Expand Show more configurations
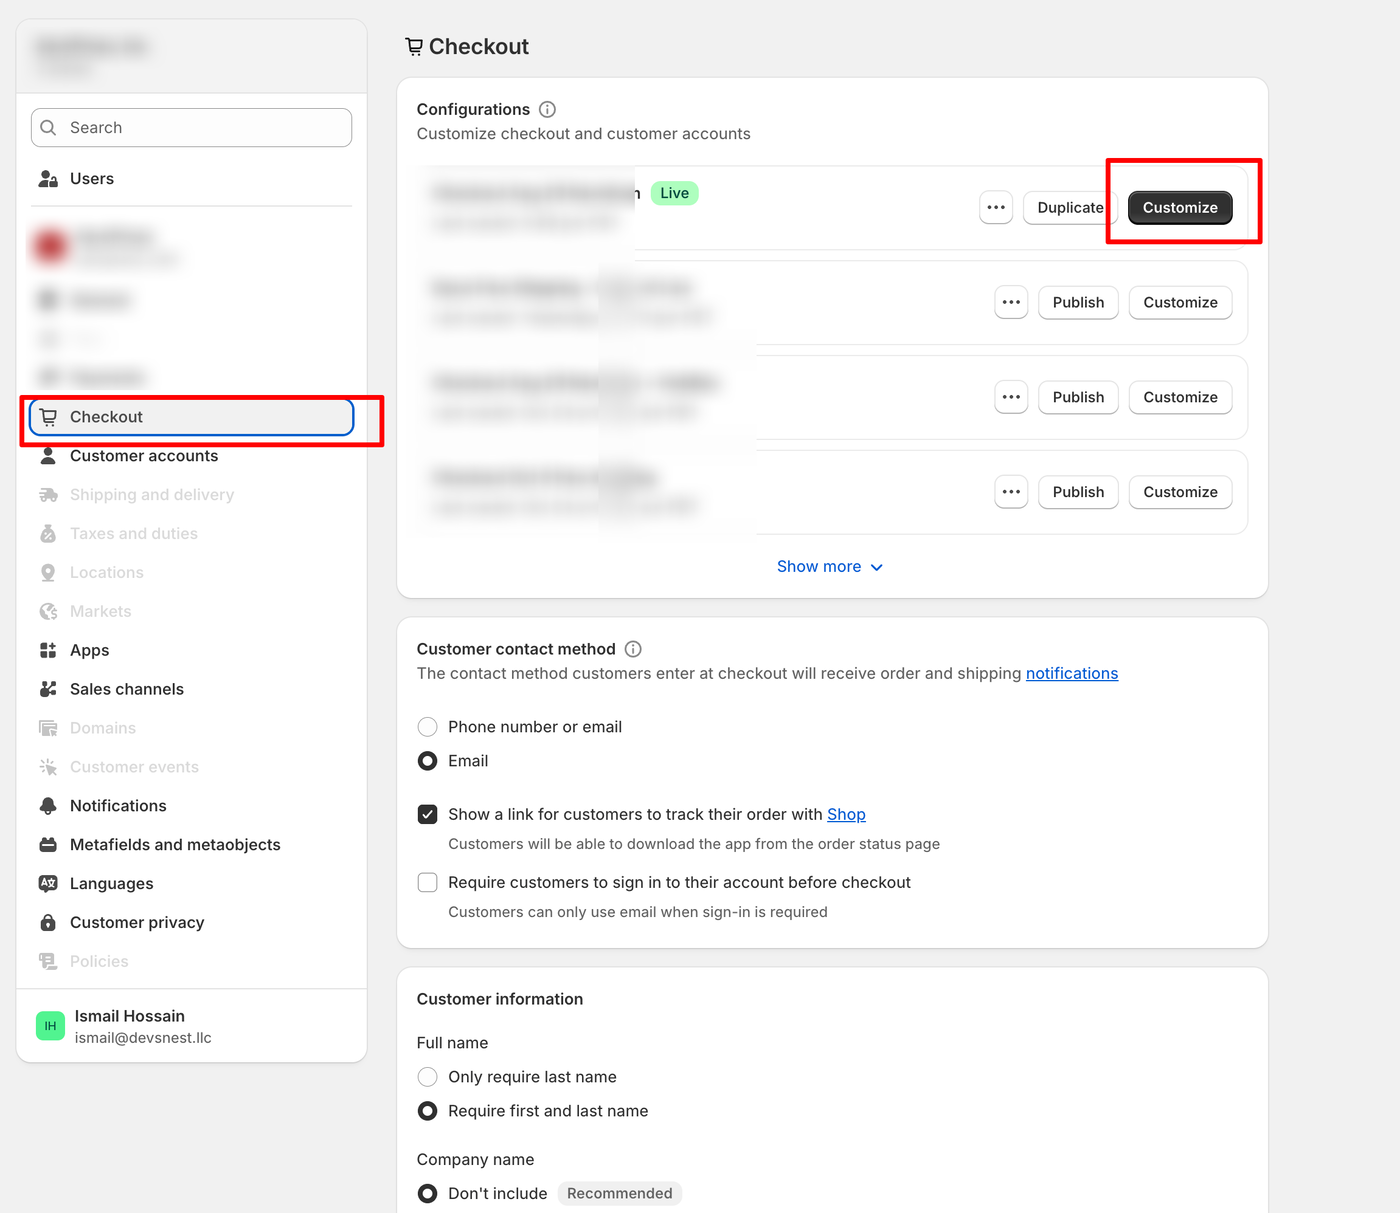Image resolution: width=1400 pixels, height=1213 pixels. point(830,567)
